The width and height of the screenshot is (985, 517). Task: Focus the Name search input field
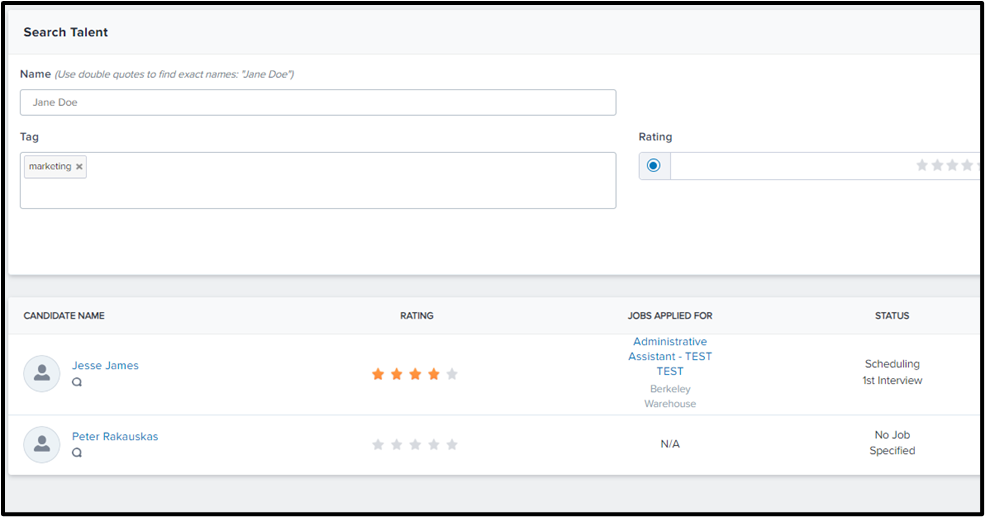click(317, 102)
